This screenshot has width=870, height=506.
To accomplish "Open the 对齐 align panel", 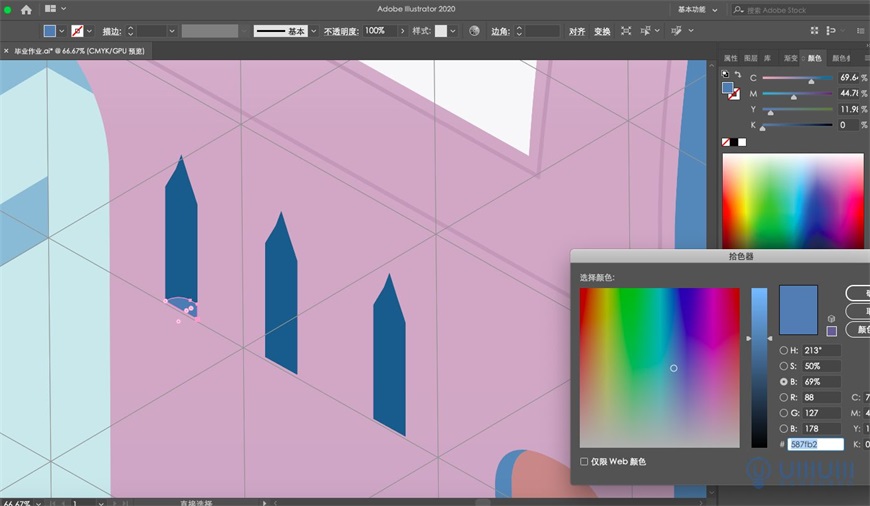I will 576,32.
